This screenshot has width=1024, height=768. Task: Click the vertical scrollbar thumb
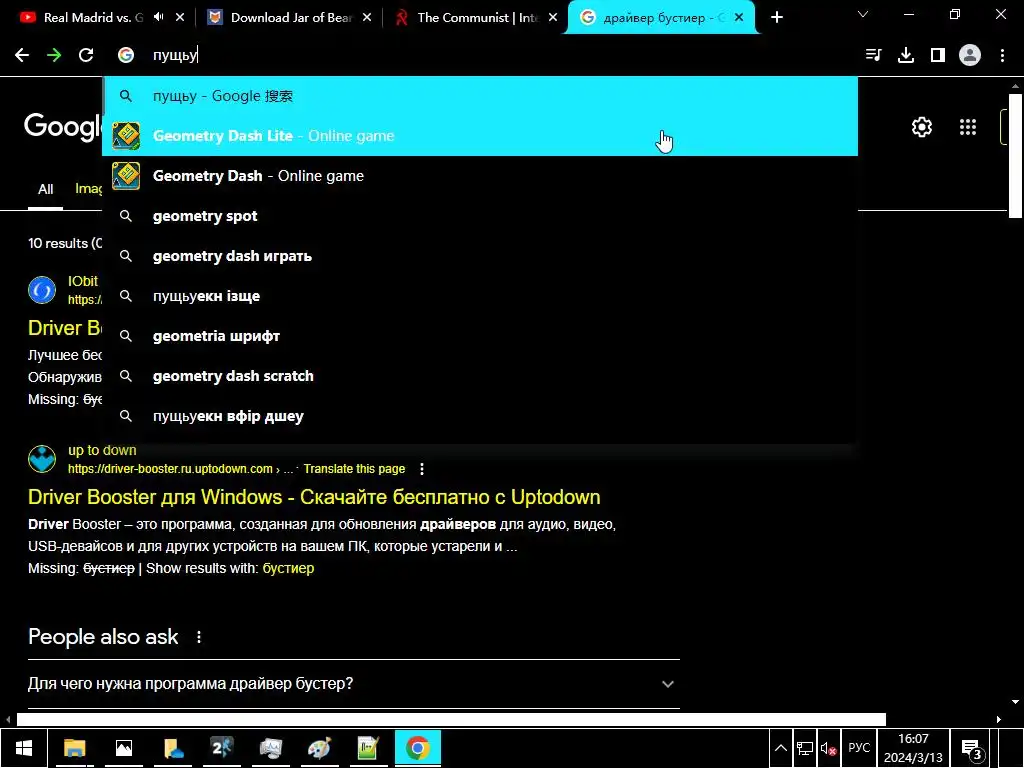[1015, 155]
